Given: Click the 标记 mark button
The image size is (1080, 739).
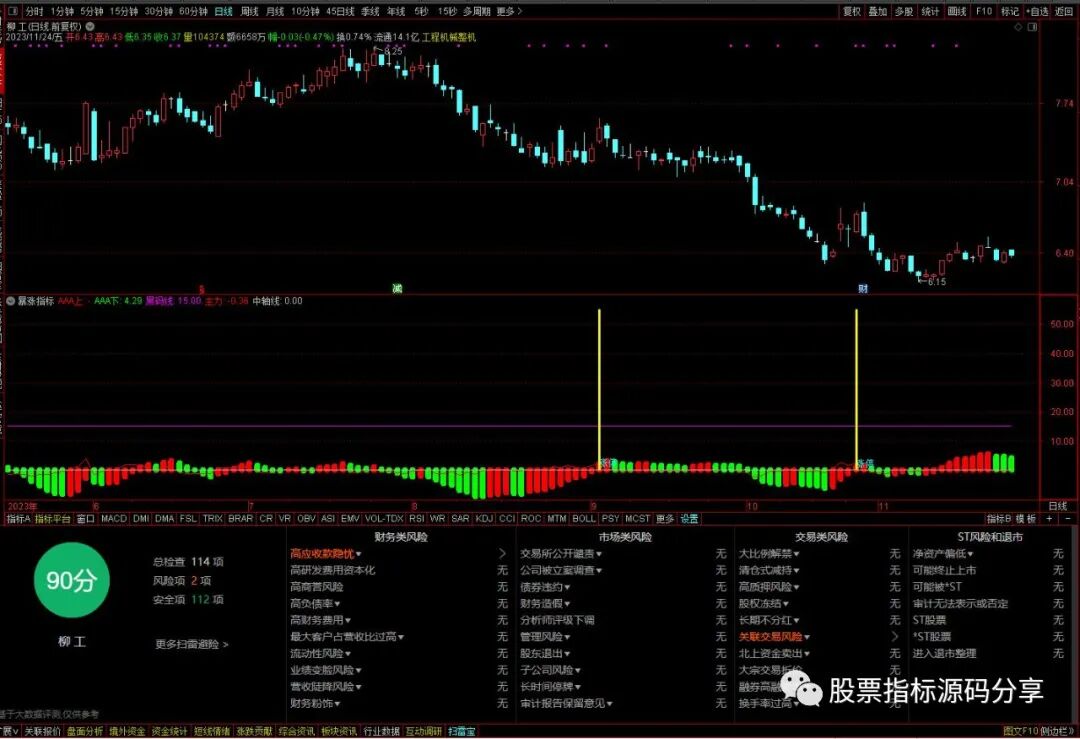Looking at the screenshot, I should pyautogui.click(x=1010, y=11).
